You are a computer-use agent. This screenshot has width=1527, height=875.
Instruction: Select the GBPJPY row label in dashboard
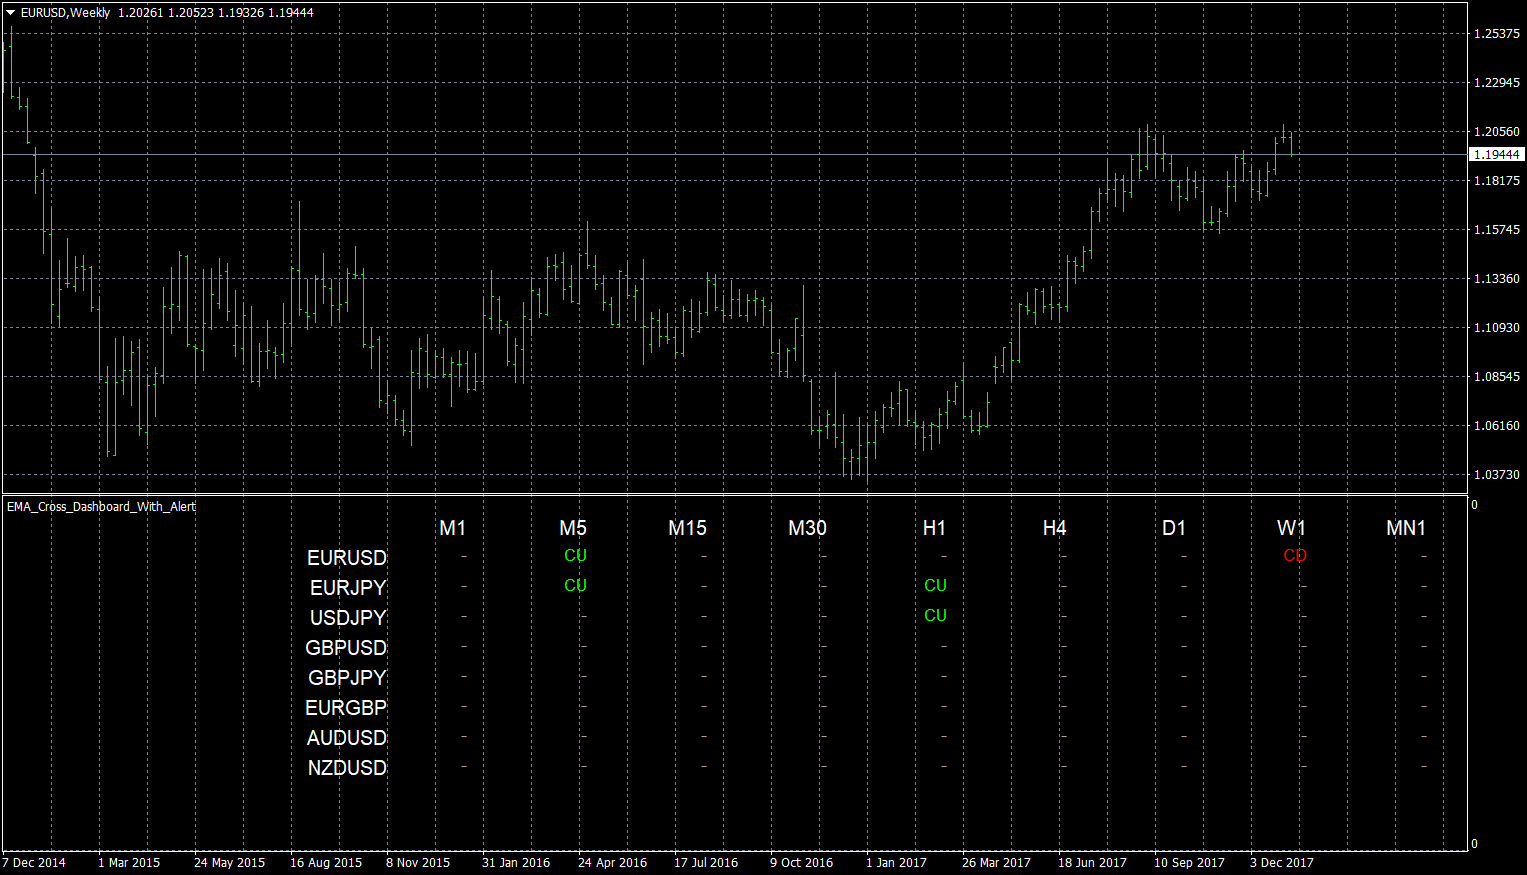pos(347,678)
